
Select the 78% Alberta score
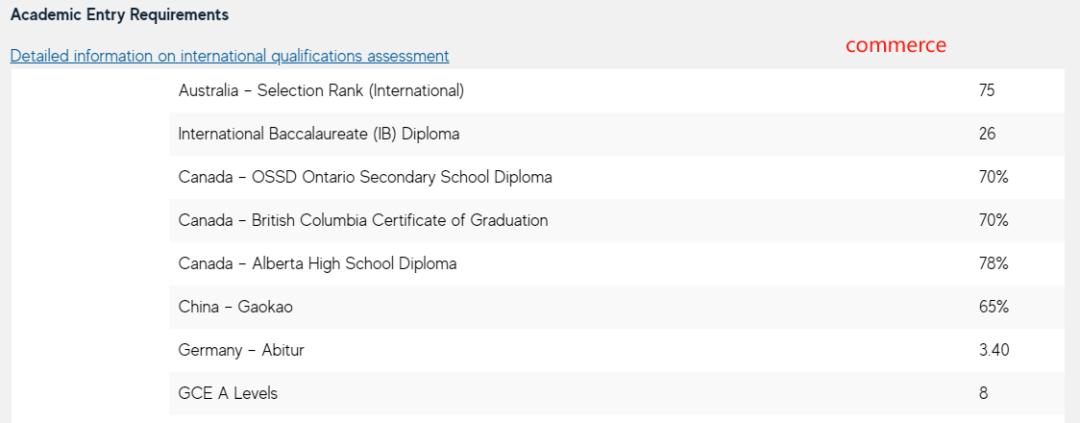click(993, 264)
